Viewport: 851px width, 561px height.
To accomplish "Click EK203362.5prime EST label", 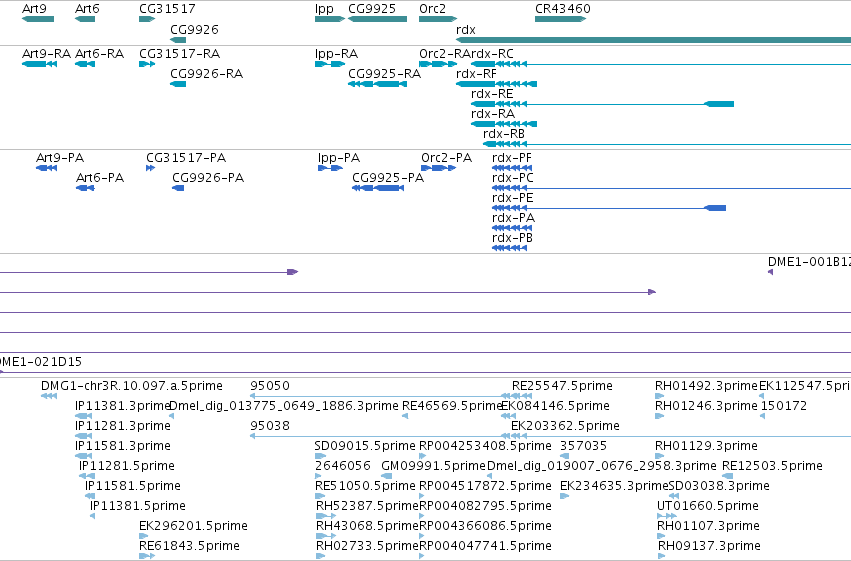I will click(565, 426).
